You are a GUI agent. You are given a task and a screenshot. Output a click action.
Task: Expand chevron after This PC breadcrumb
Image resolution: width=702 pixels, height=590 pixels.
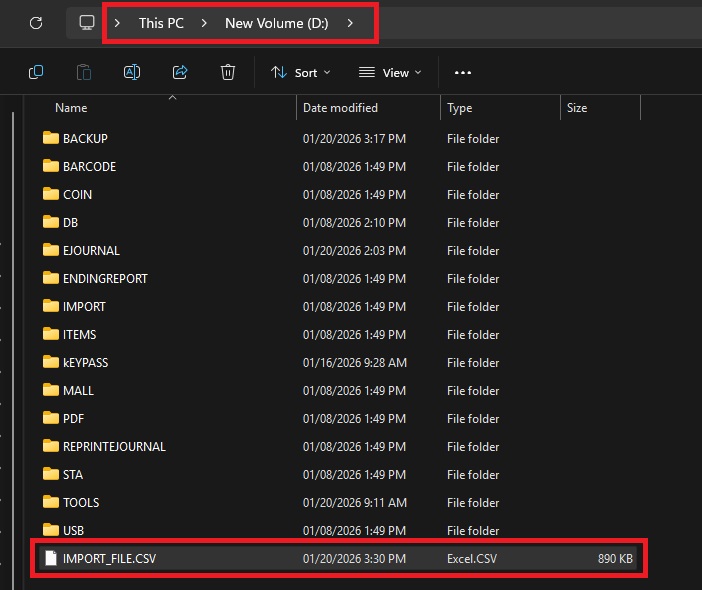click(x=204, y=23)
